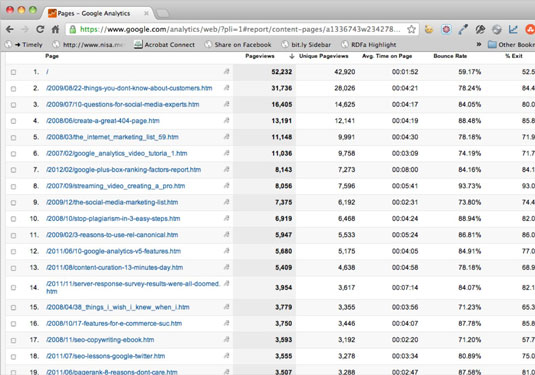Open external link icon for streaming_video_creating row
Image resolution: width=535 pixels, height=375 pixels.
pos(226,186)
